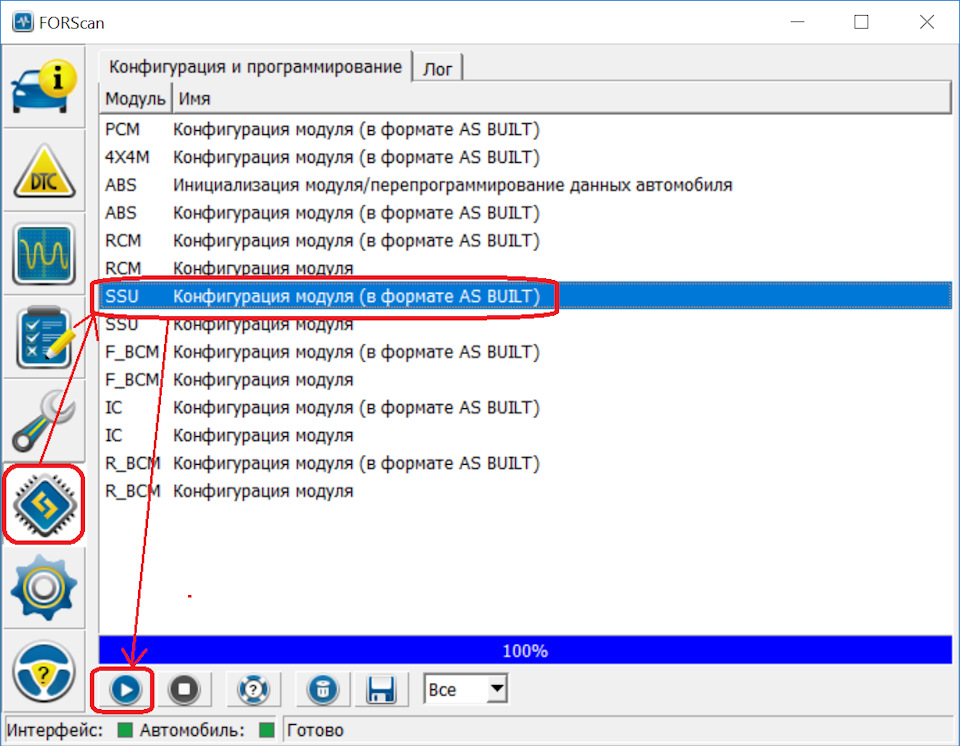Viewport: 960px width, 746px height.
Task: Click the 'Имя' column header
Action: pyautogui.click(x=561, y=99)
